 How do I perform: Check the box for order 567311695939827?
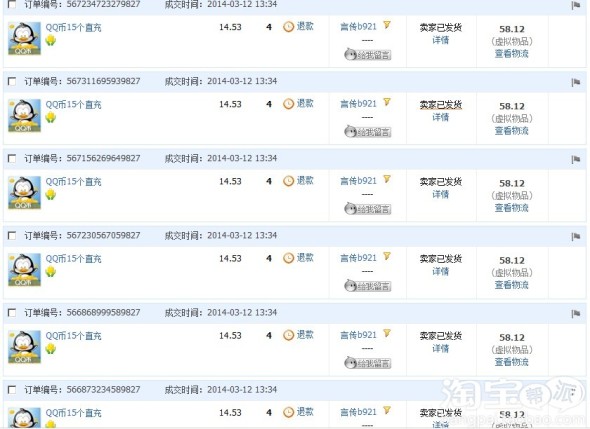(x=12, y=81)
